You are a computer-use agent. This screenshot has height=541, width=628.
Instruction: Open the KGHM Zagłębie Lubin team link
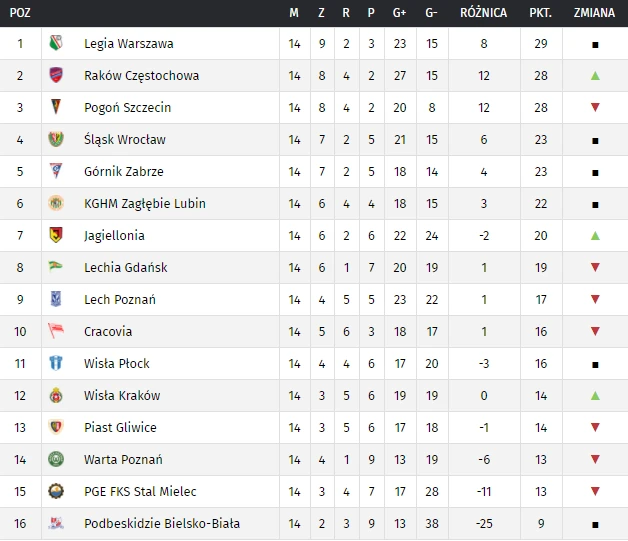click(x=144, y=204)
